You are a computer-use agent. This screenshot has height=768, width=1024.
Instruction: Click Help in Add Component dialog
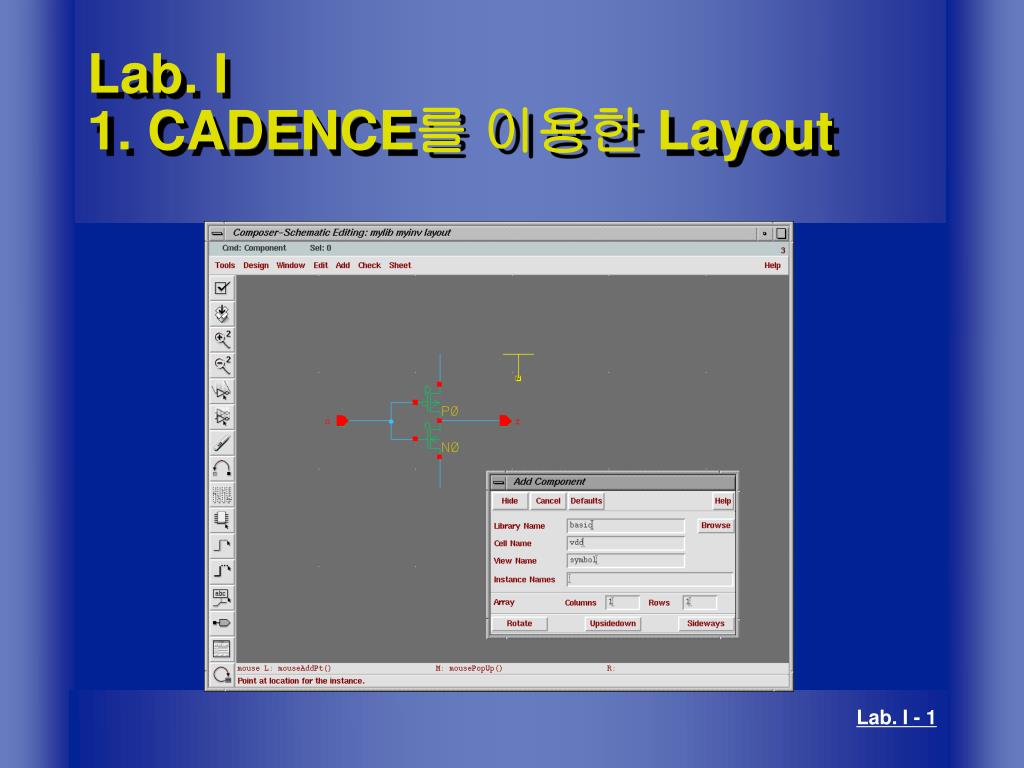722,501
